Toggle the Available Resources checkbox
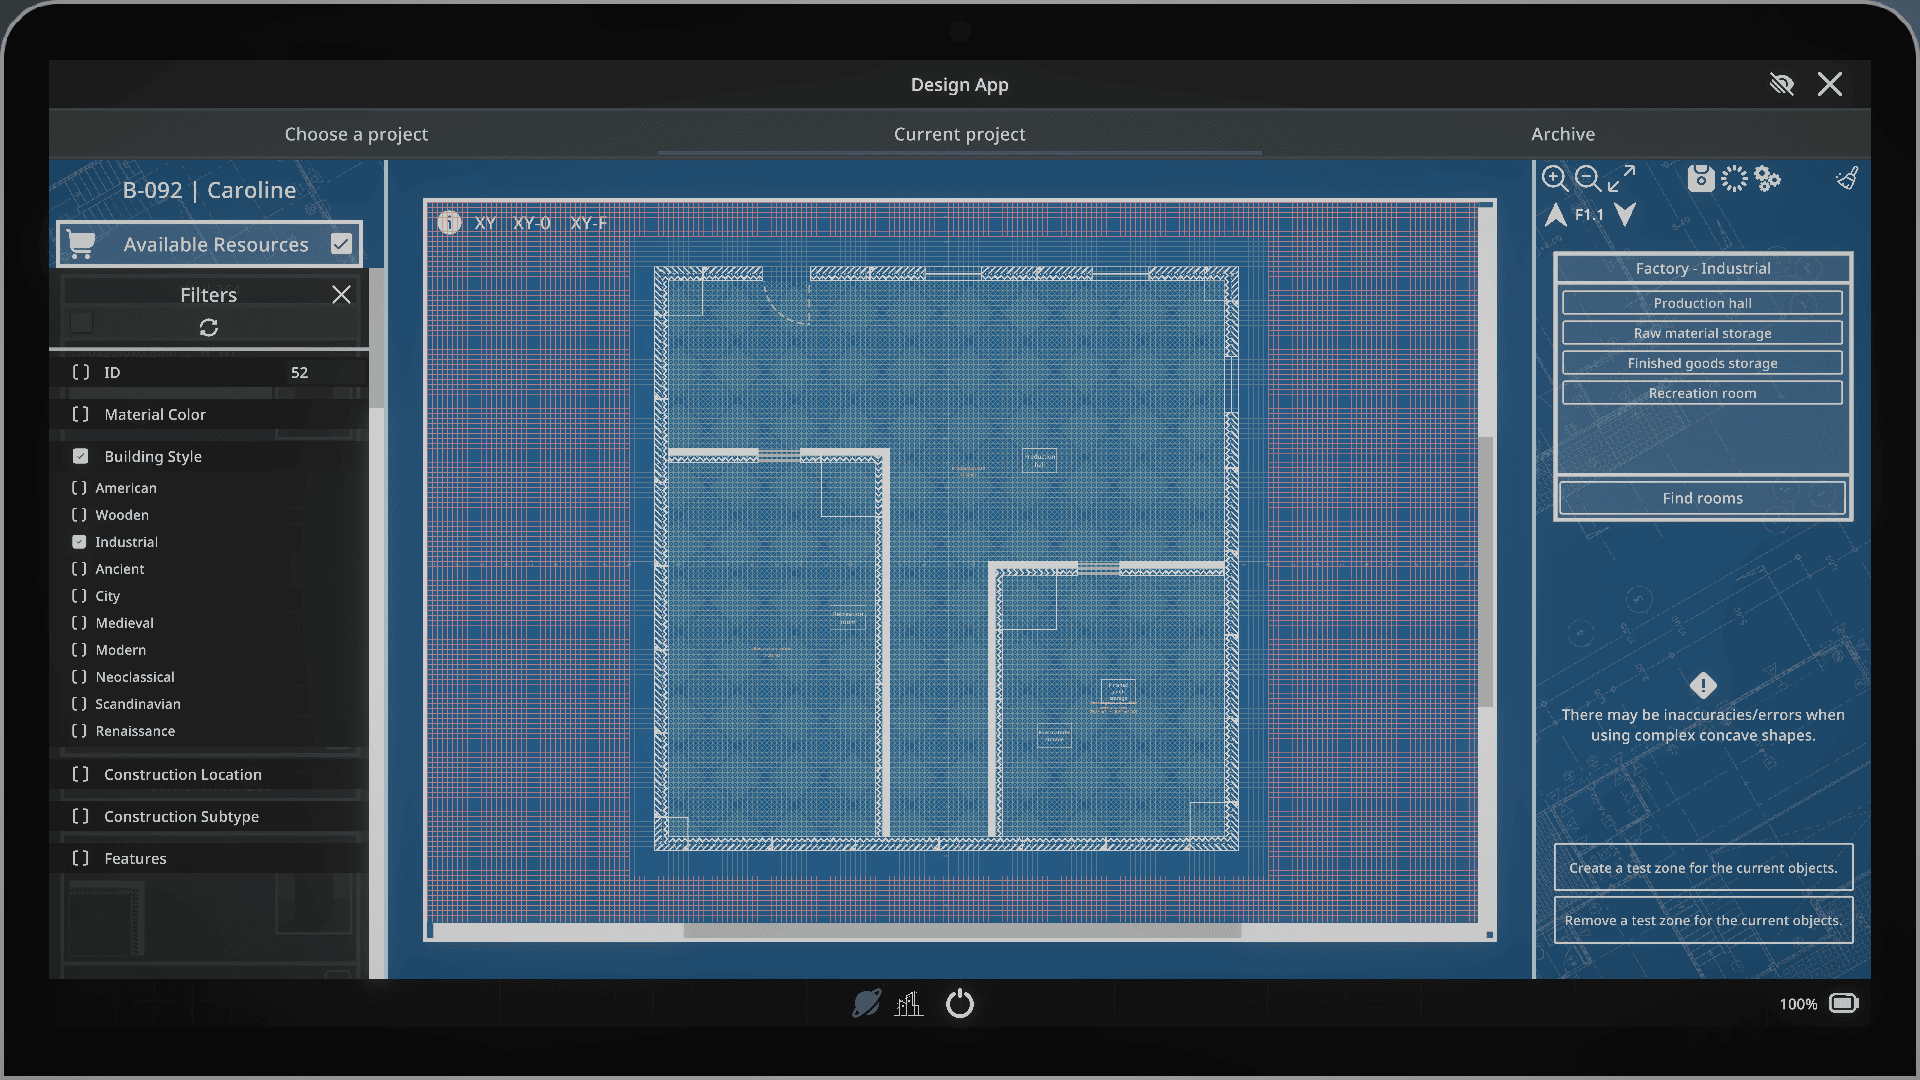This screenshot has height=1080, width=1920. [341, 244]
